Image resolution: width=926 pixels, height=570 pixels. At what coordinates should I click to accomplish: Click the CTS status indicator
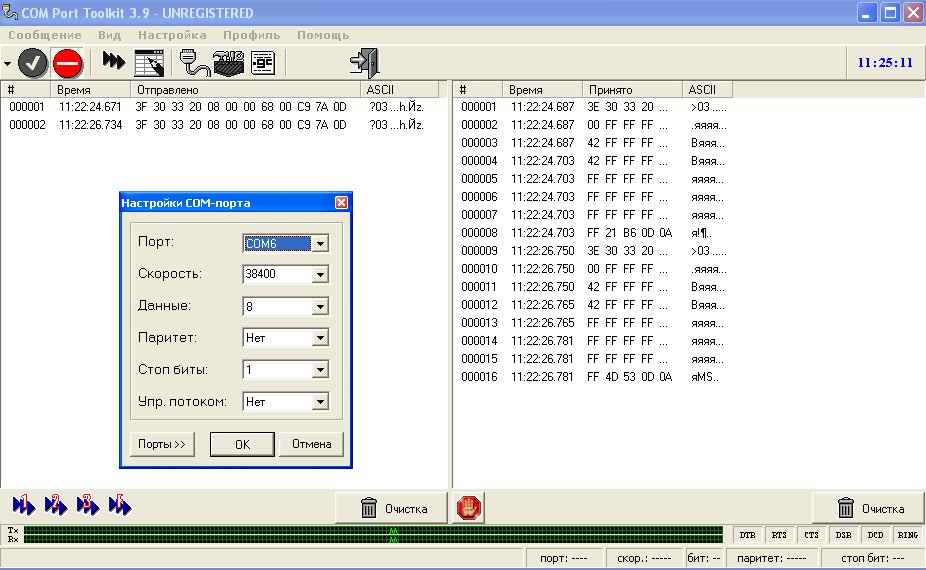click(x=811, y=535)
